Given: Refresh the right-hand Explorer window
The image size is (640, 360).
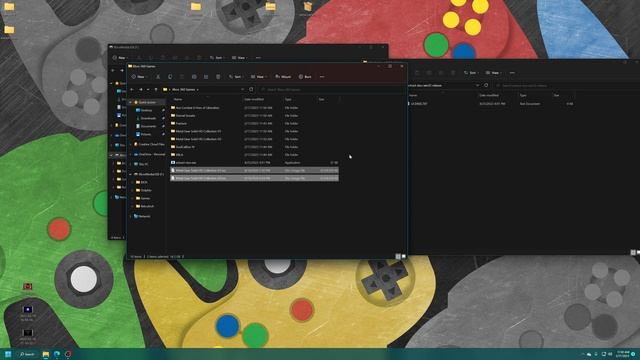Looking at the screenshot, I should click(x=486, y=85).
